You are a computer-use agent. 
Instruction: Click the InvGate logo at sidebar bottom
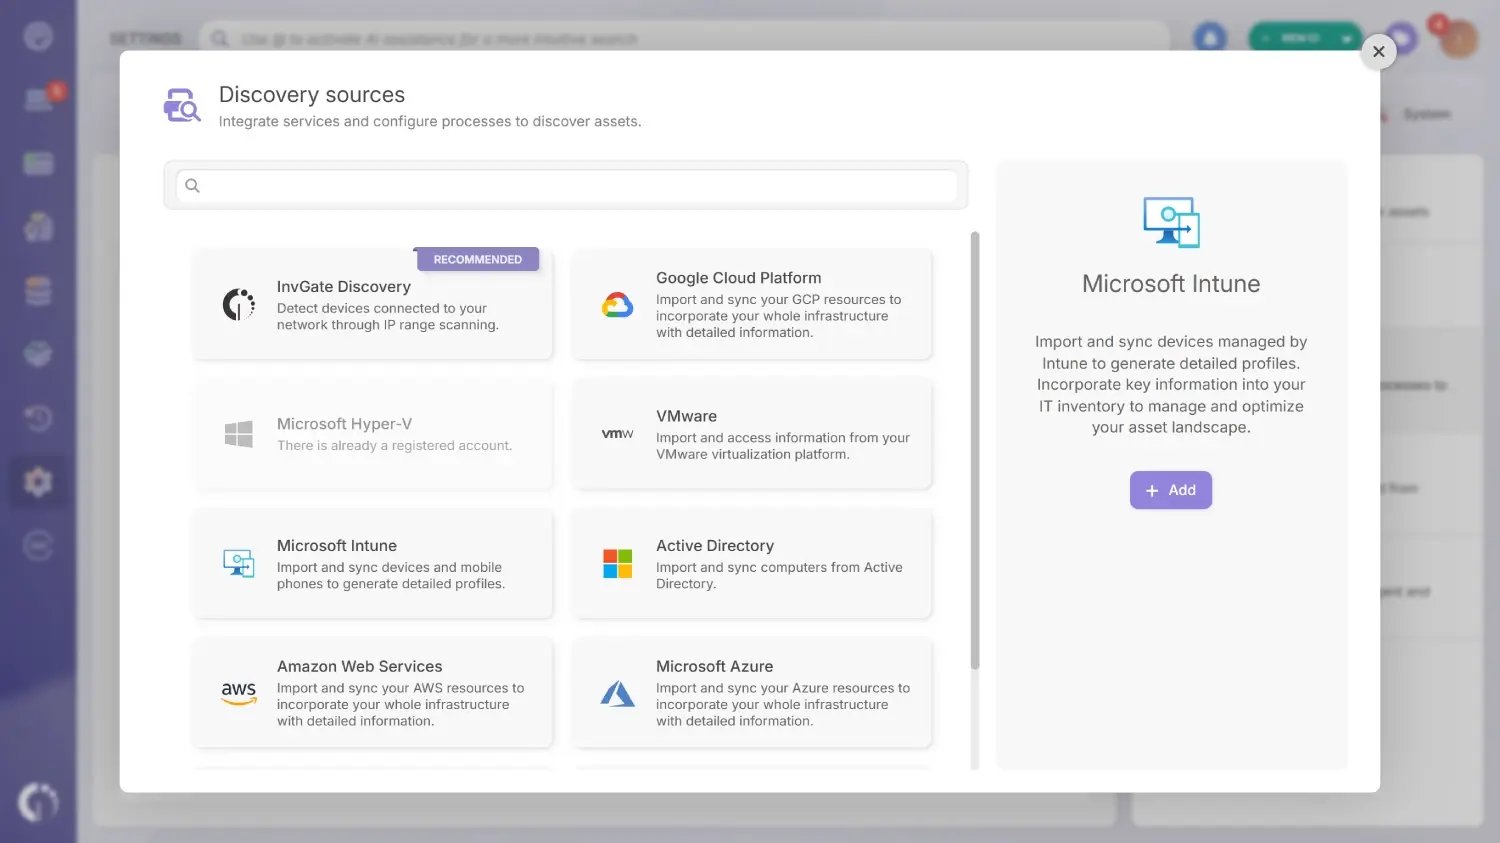coord(38,801)
